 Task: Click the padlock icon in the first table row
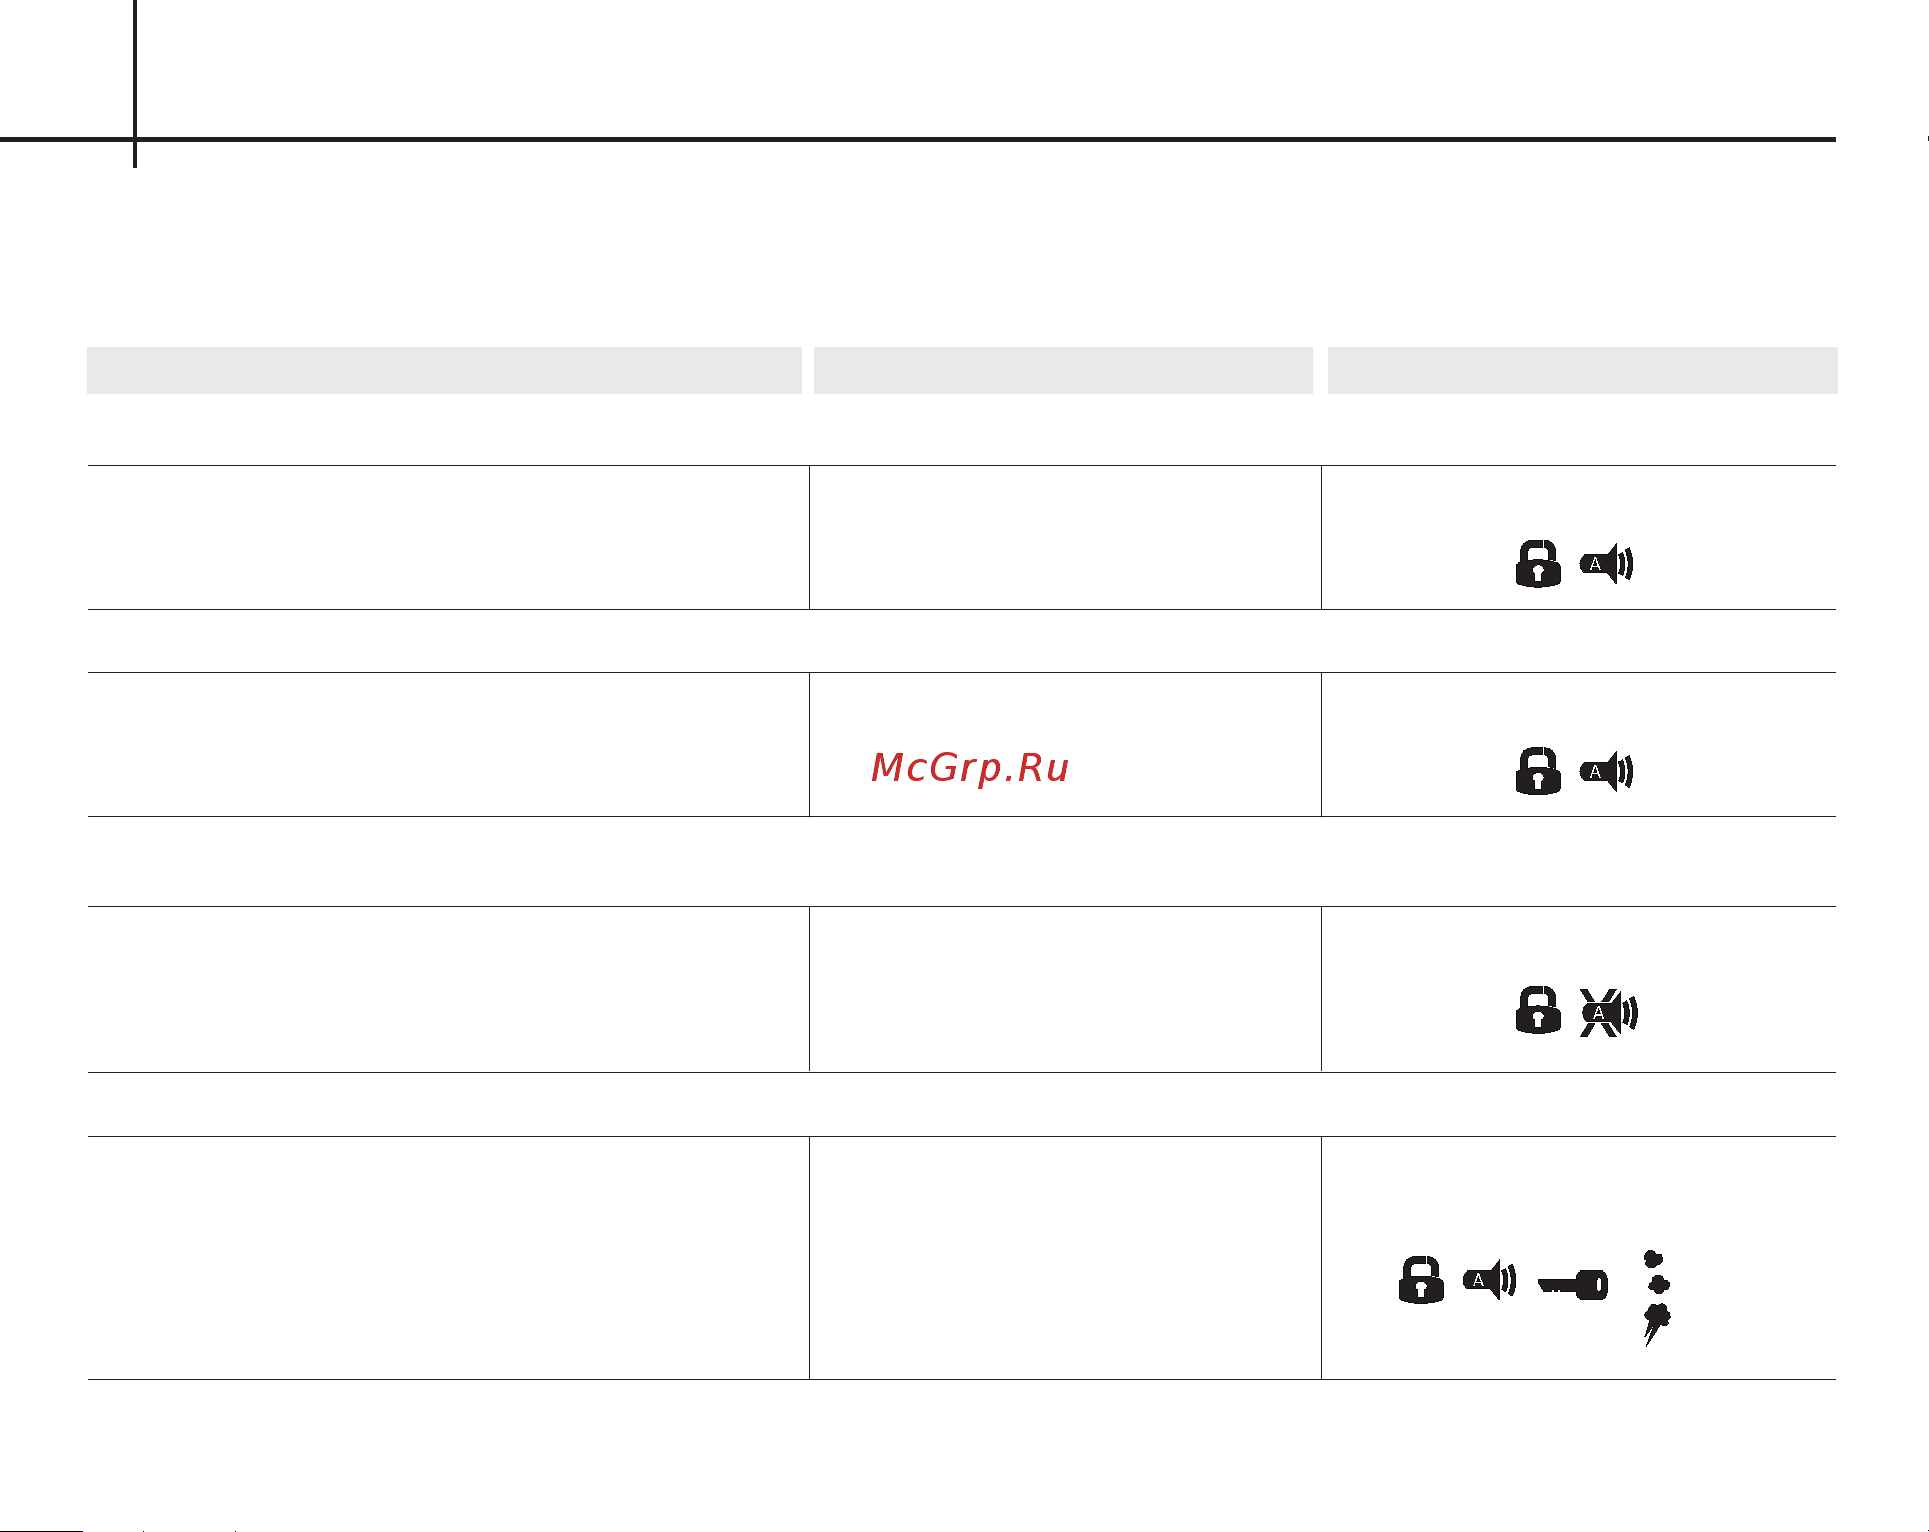click(x=1538, y=563)
